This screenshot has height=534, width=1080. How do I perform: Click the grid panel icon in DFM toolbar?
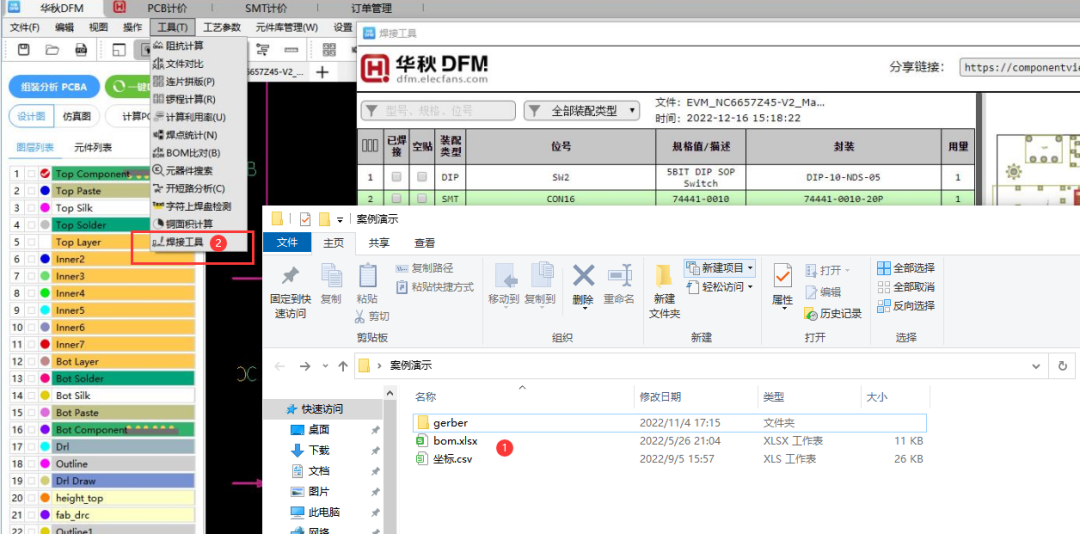click(329, 50)
